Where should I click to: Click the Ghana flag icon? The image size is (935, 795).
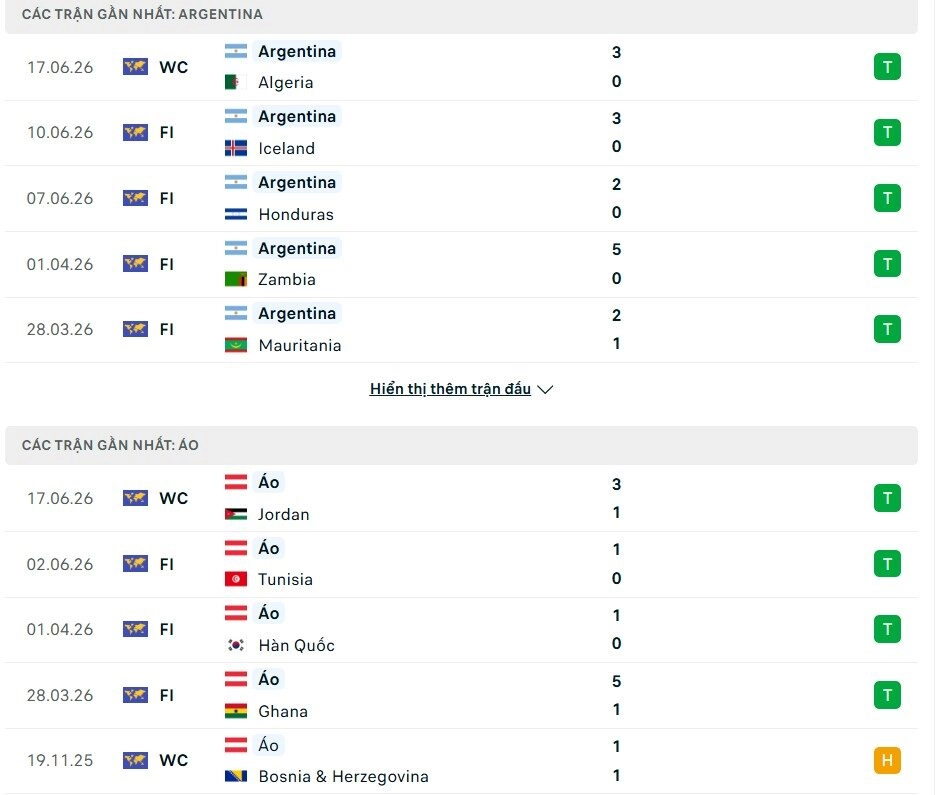(236, 711)
